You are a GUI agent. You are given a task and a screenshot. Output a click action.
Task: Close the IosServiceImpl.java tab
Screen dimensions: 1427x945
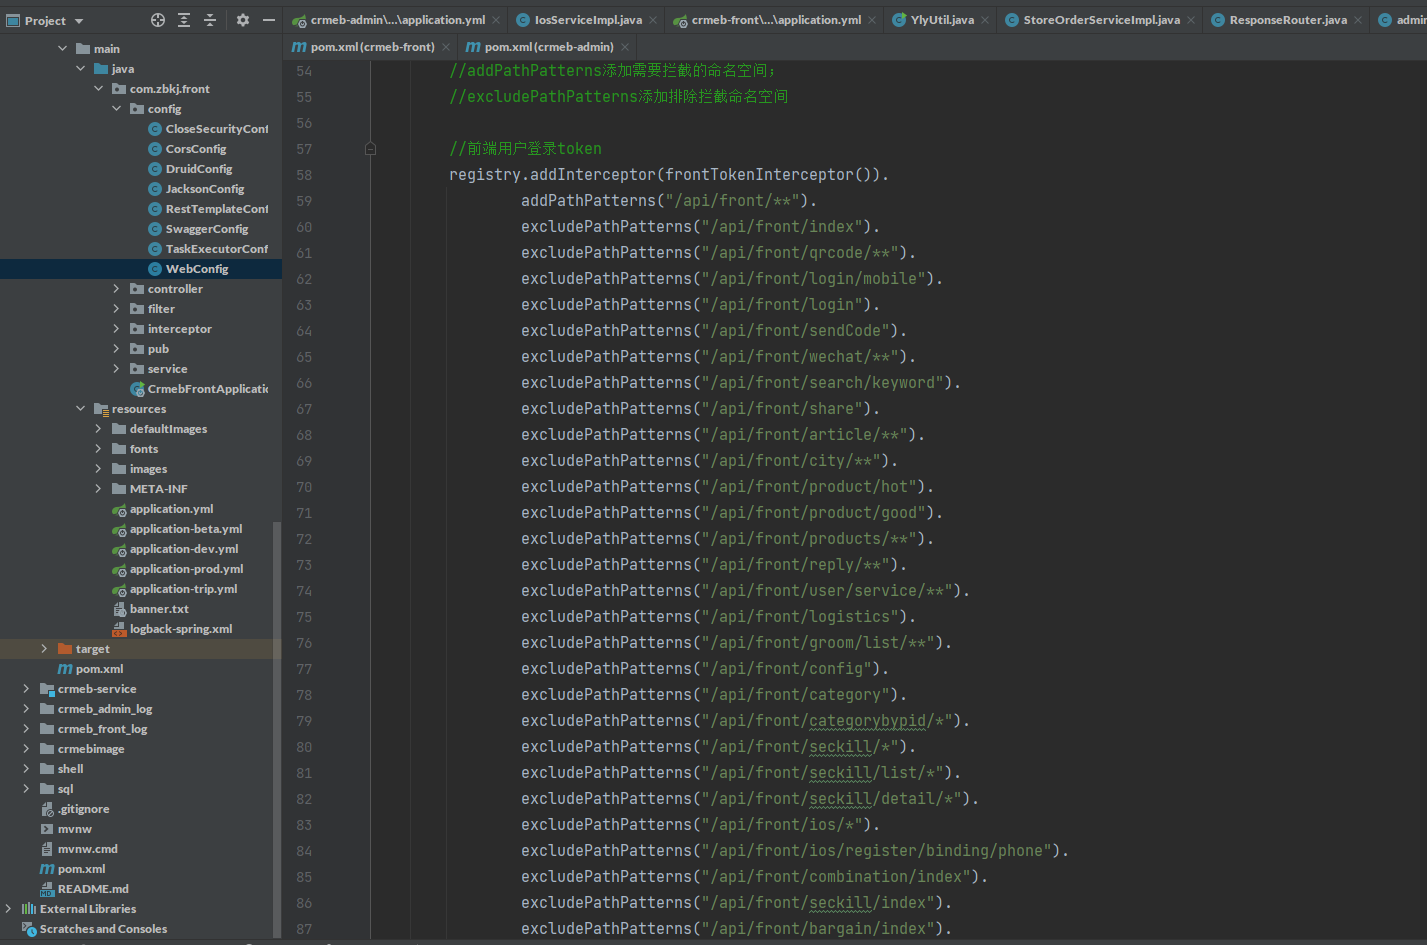(x=653, y=20)
